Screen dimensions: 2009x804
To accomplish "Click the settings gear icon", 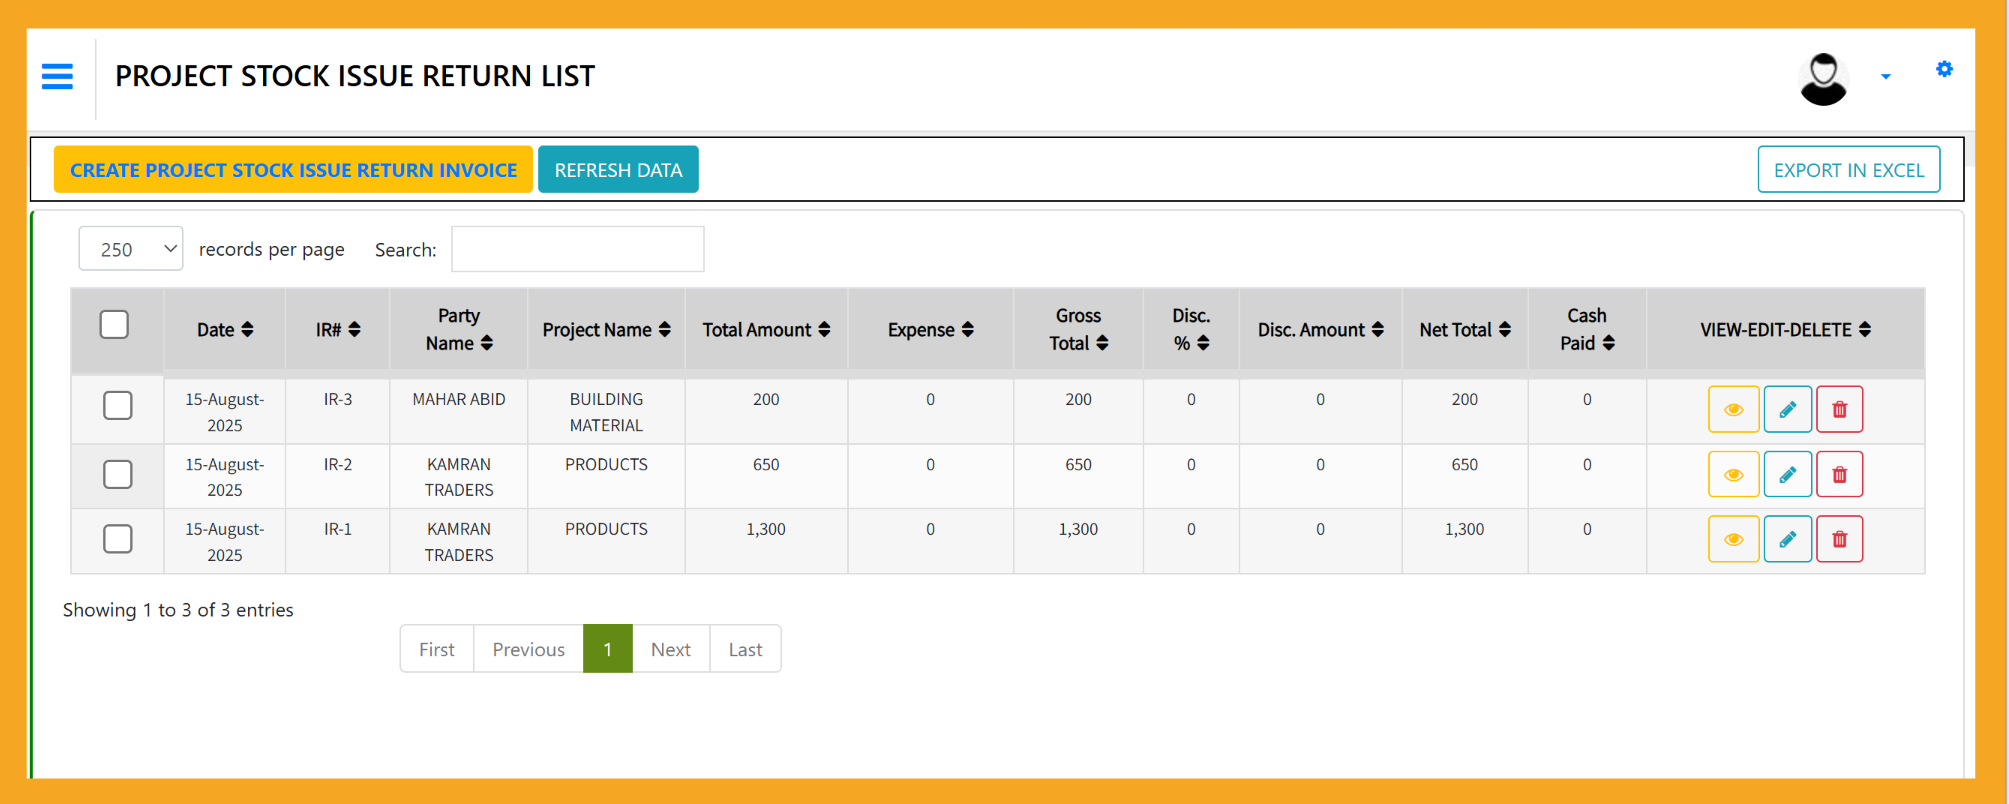I will 1944,69.
